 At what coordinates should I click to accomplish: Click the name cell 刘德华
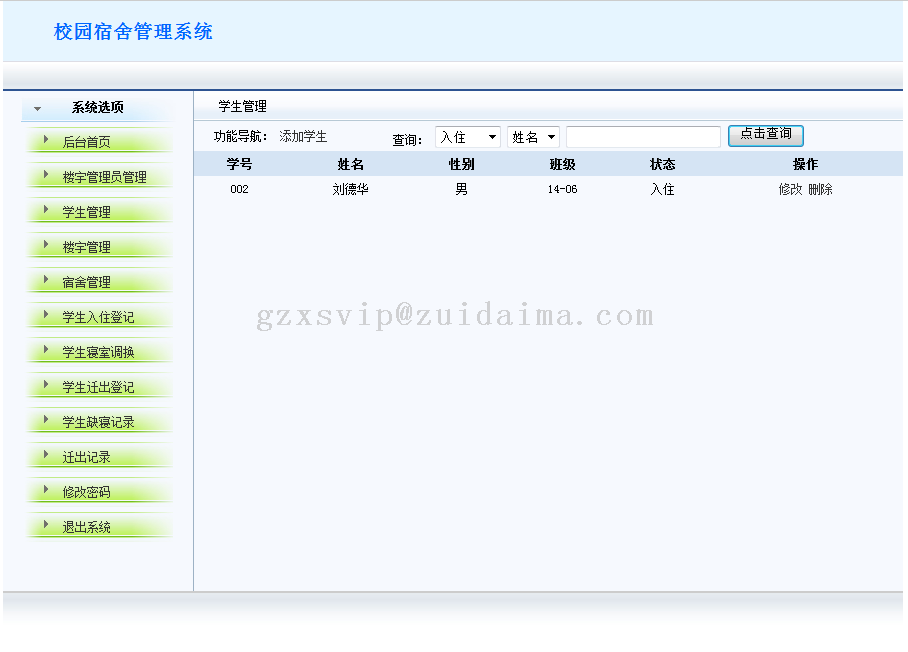pyautogui.click(x=350, y=189)
